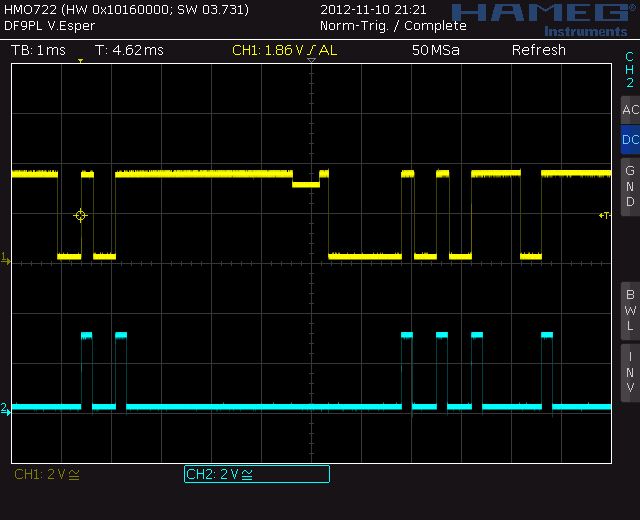Click the CH2 ground reference arrow

pos(5,409)
